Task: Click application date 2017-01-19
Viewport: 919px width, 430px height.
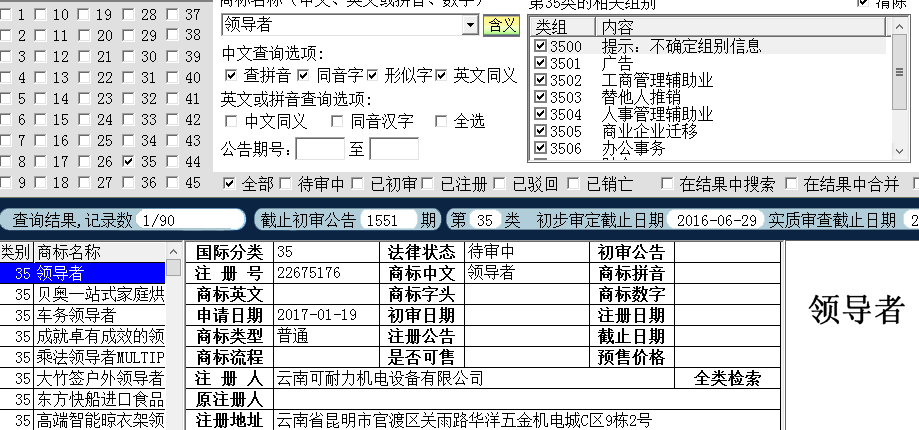Action: [x=317, y=315]
